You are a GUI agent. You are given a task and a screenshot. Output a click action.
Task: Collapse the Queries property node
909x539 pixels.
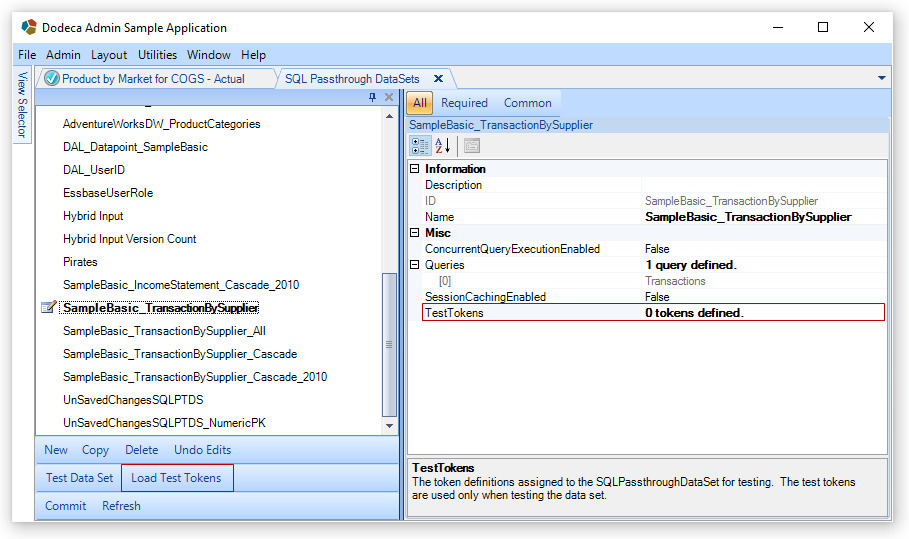pos(414,264)
